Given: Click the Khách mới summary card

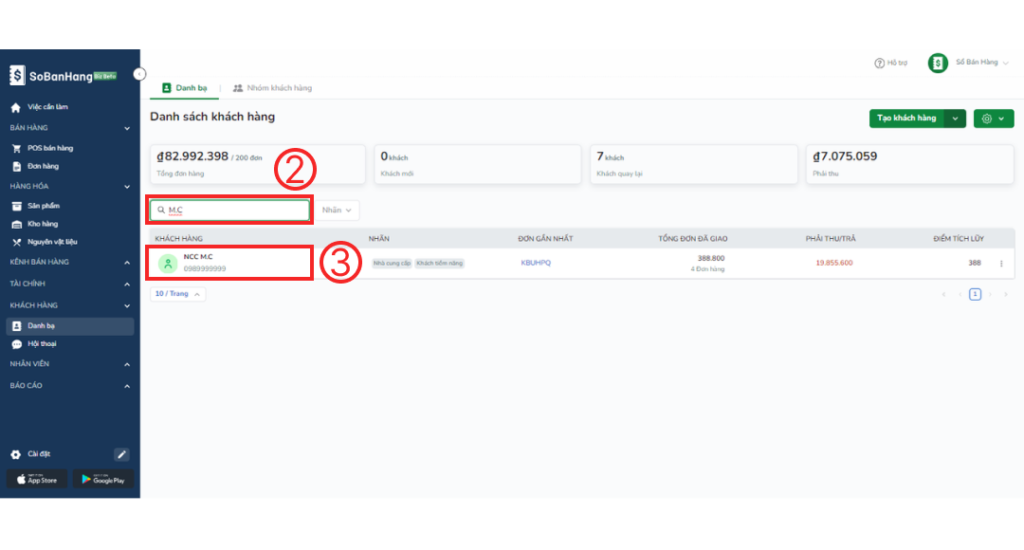Looking at the screenshot, I should tap(477, 164).
